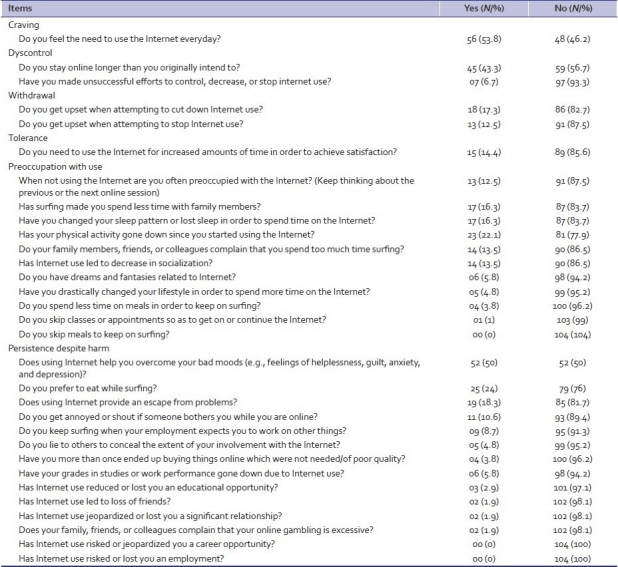Click the value '104 (104)'

pos(572,335)
